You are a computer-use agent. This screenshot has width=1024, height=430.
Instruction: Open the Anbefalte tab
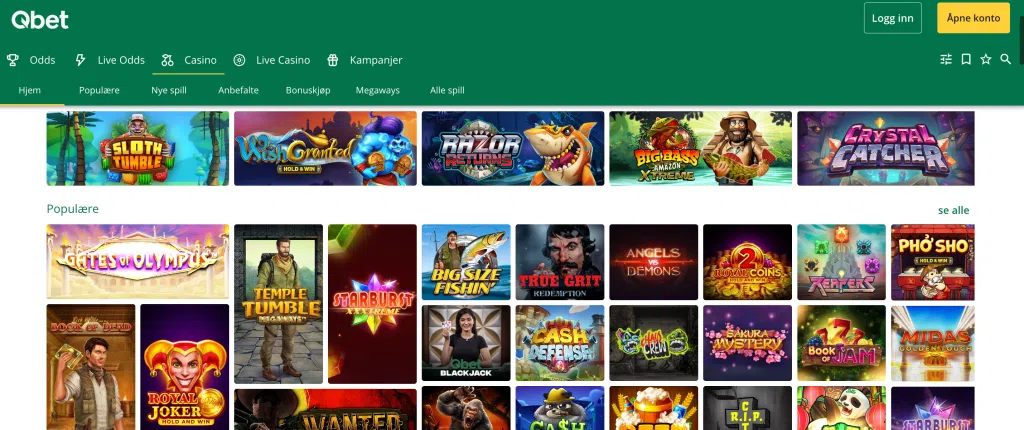click(238, 90)
